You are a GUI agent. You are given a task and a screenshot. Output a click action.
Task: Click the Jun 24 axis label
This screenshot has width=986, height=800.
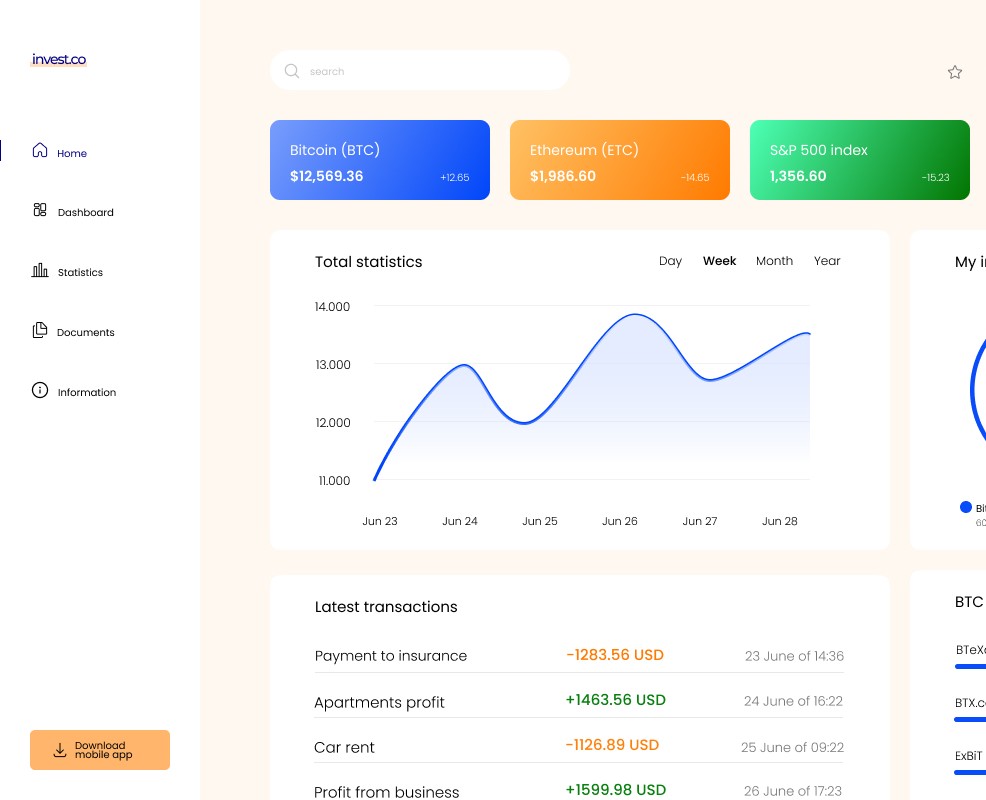click(x=460, y=521)
